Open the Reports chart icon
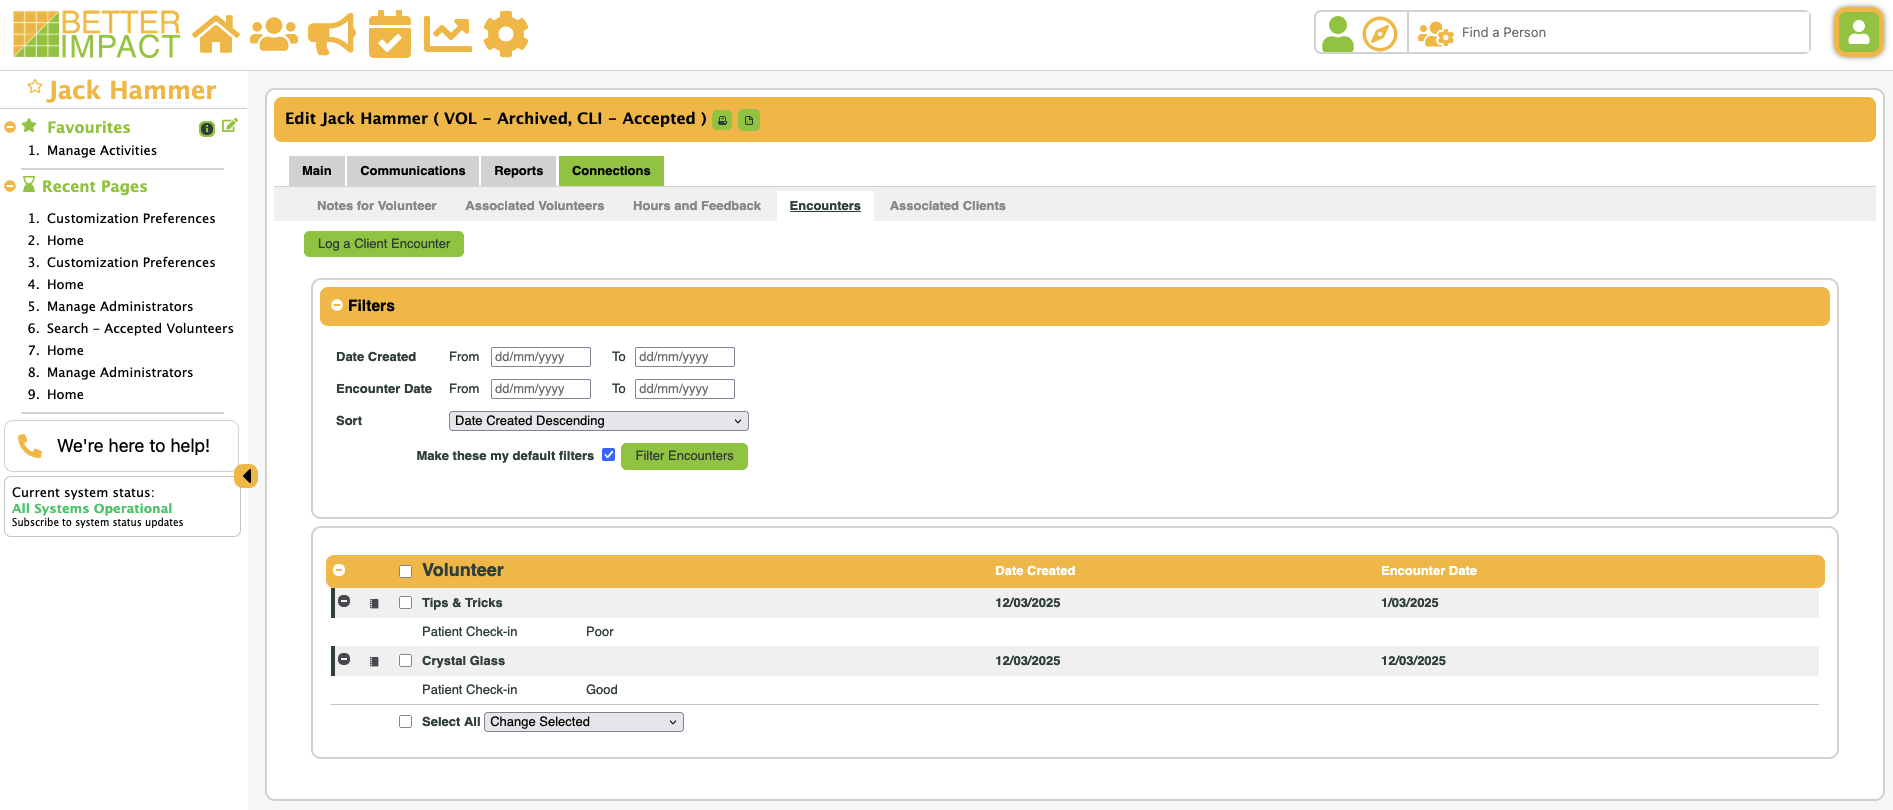The width and height of the screenshot is (1893, 810). click(447, 34)
